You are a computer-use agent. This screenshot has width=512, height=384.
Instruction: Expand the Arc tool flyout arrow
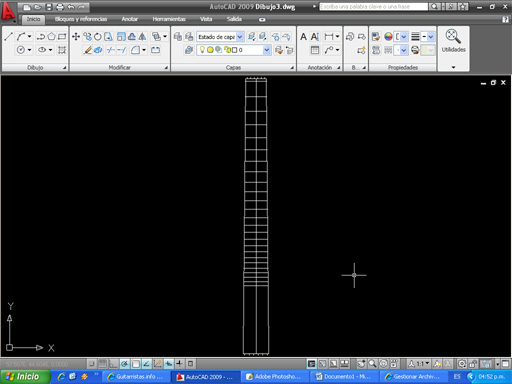(x=30, y=36)
